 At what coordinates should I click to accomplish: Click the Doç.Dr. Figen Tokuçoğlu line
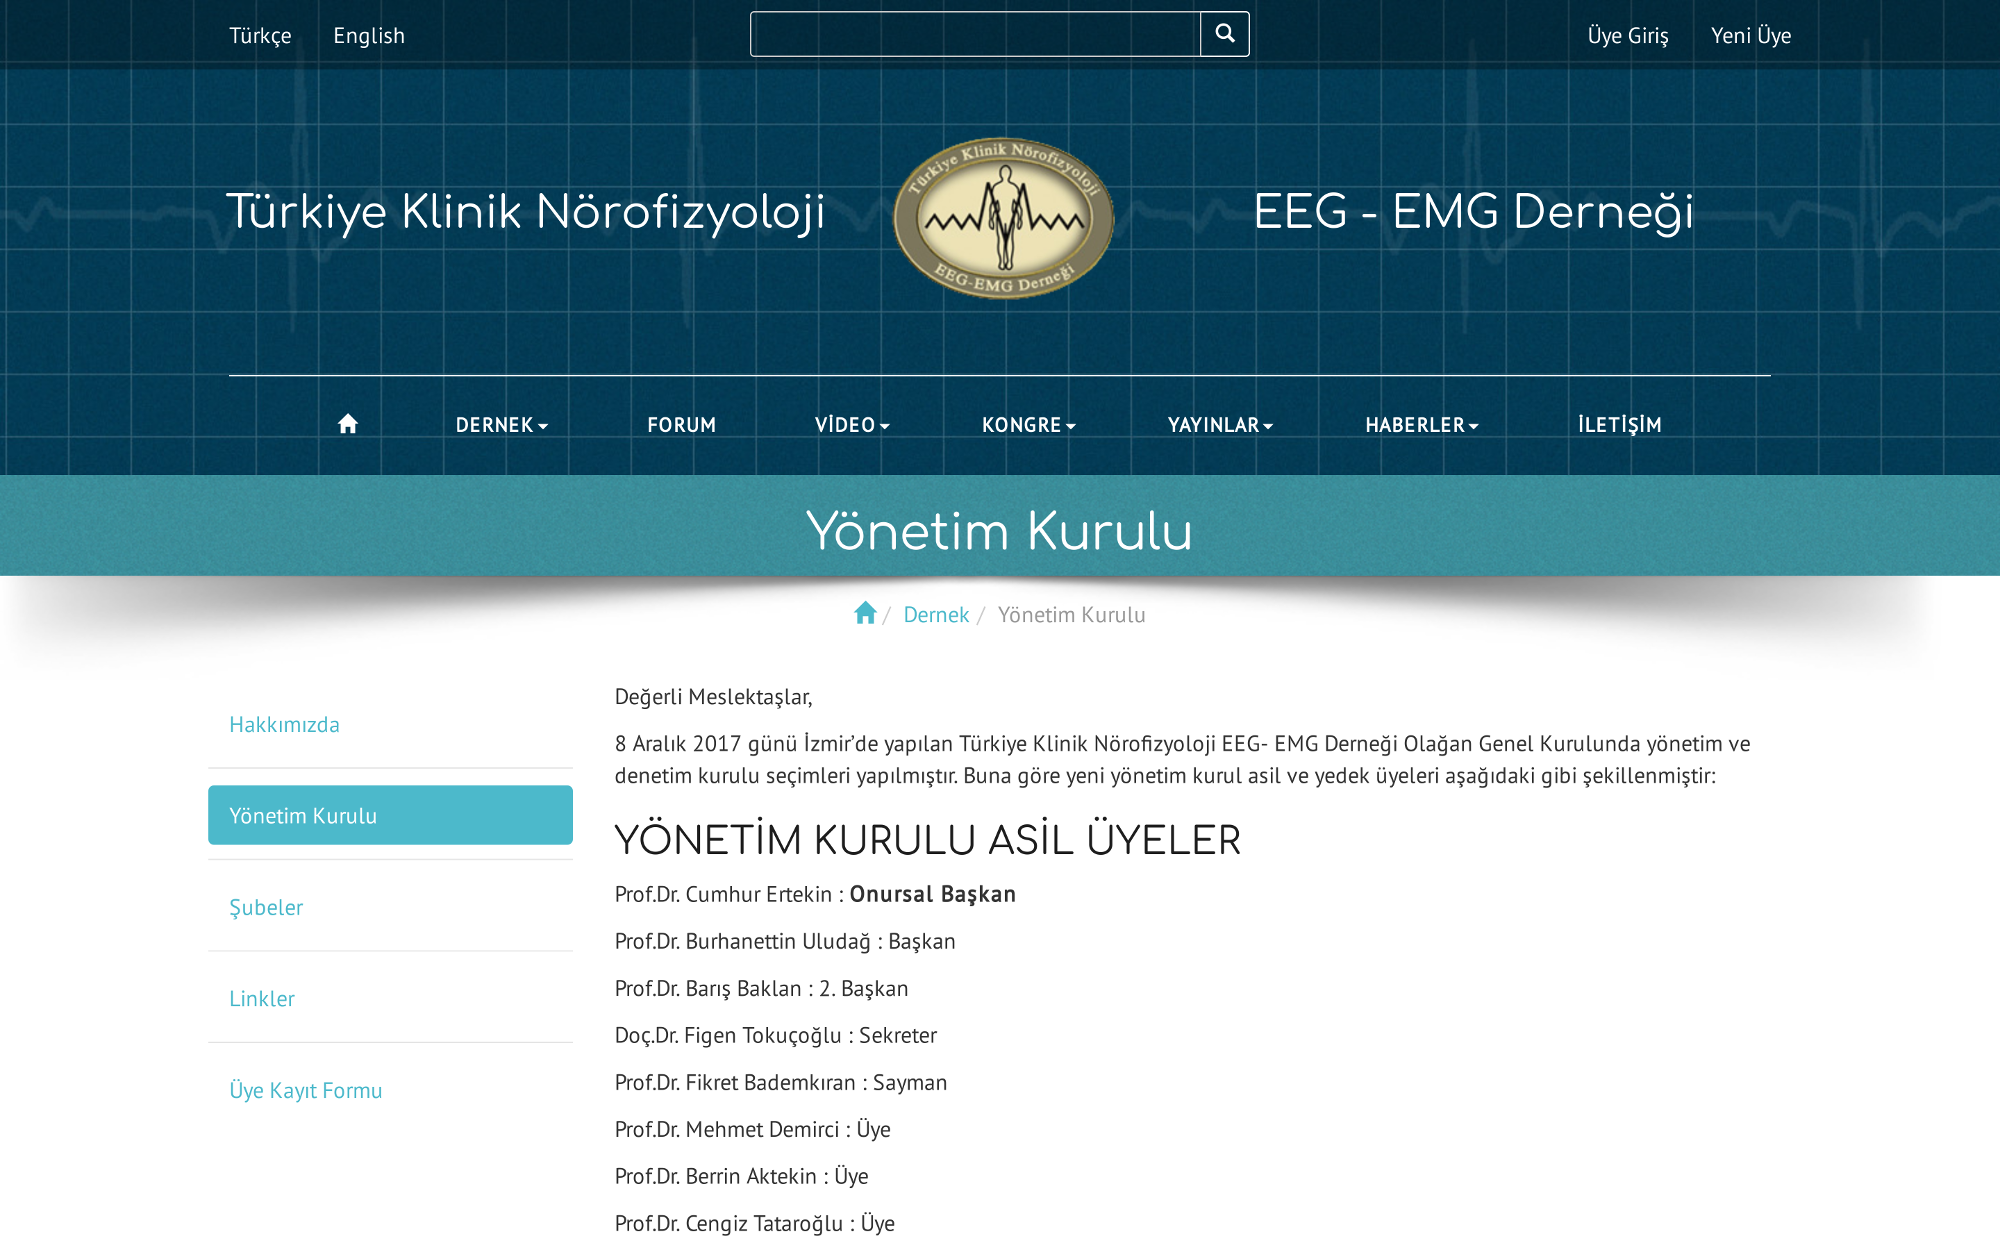(x=776, y=1036)
